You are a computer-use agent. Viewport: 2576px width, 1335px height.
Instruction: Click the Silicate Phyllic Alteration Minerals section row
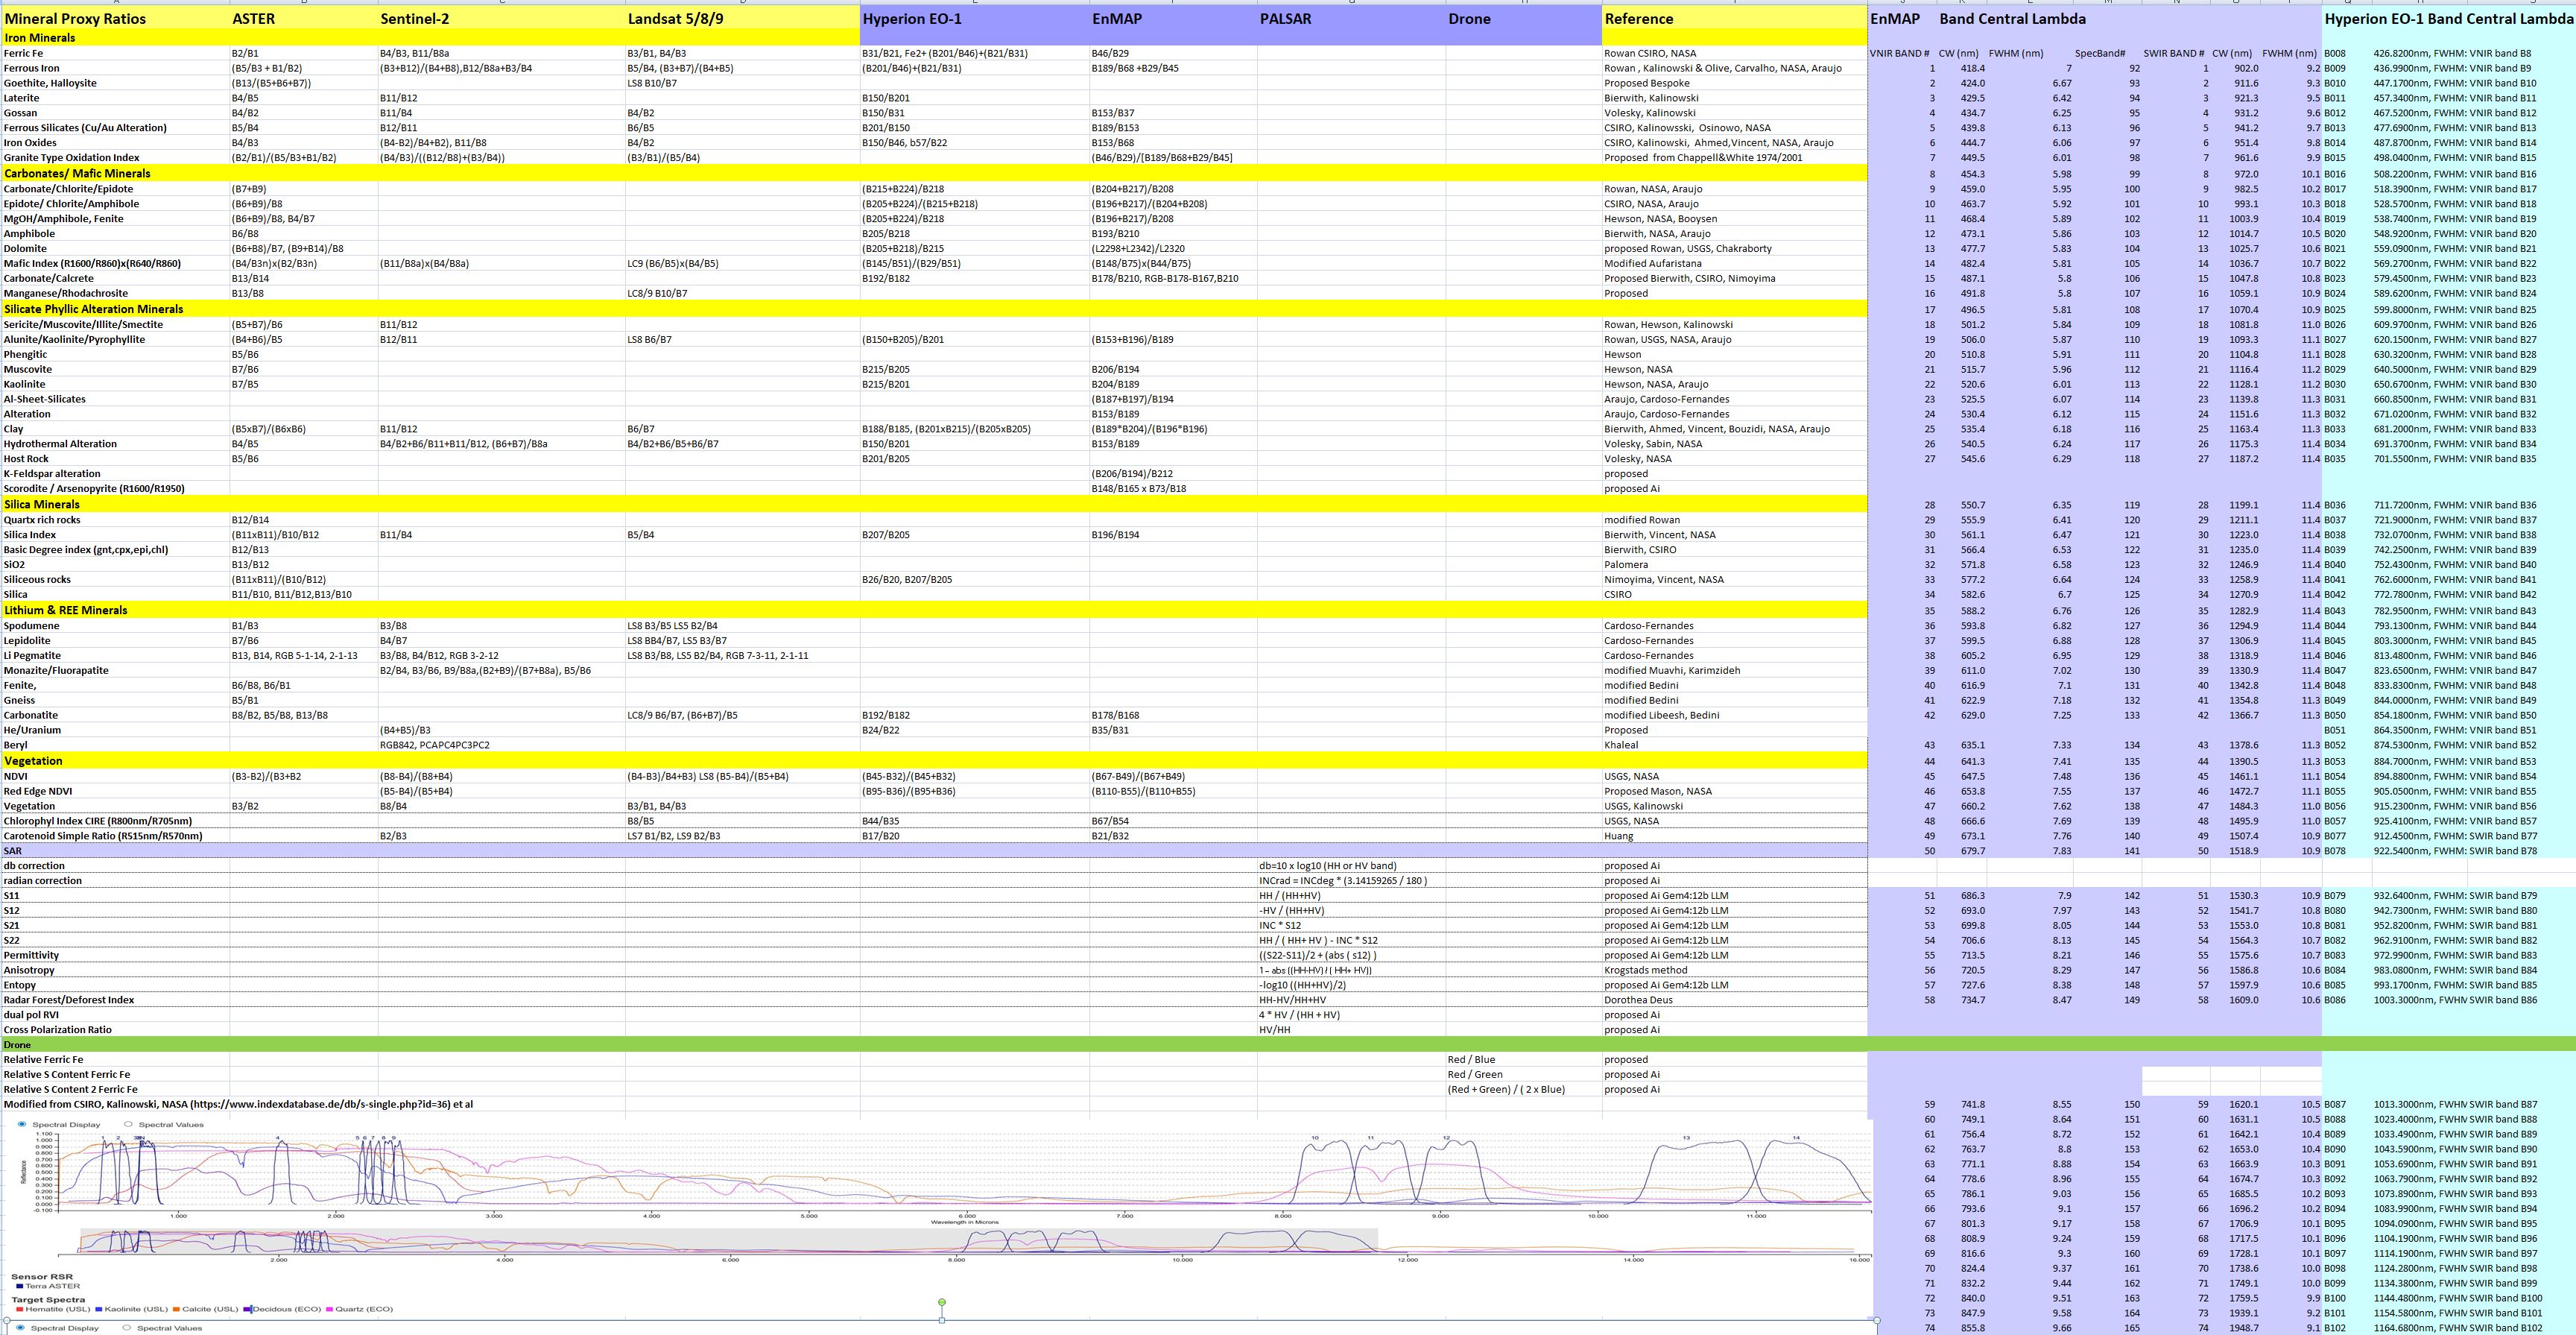pyautogui.click(x=934, y=309)
